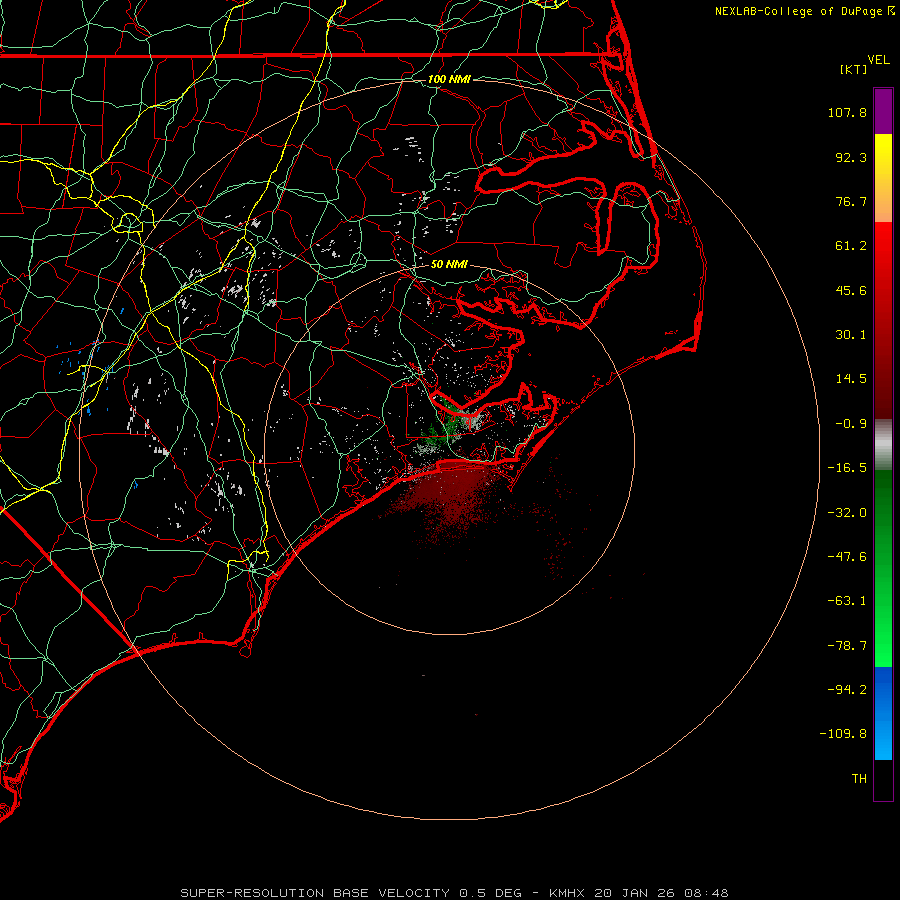This screenshot has height=900, width=900.
Task: Click the -16.5 legend value
Action: click(x=847, y=468)
